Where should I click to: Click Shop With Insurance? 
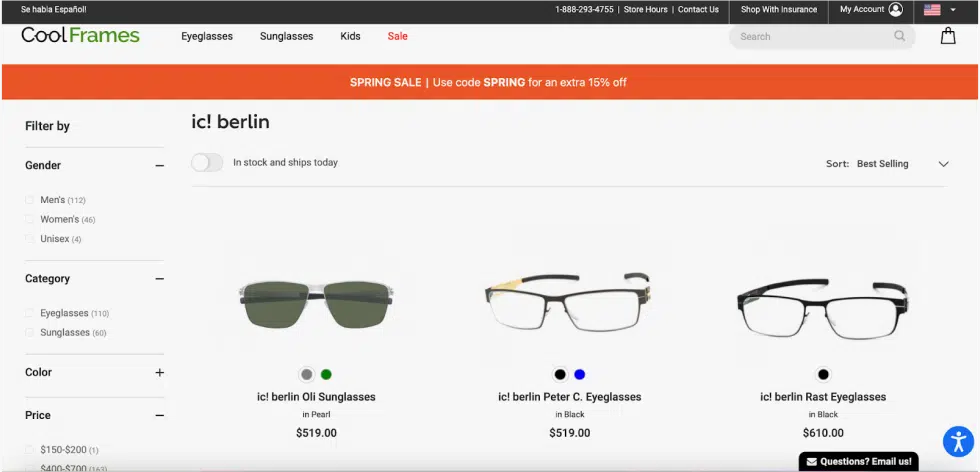pyautogui.click(x=779, y=9)
